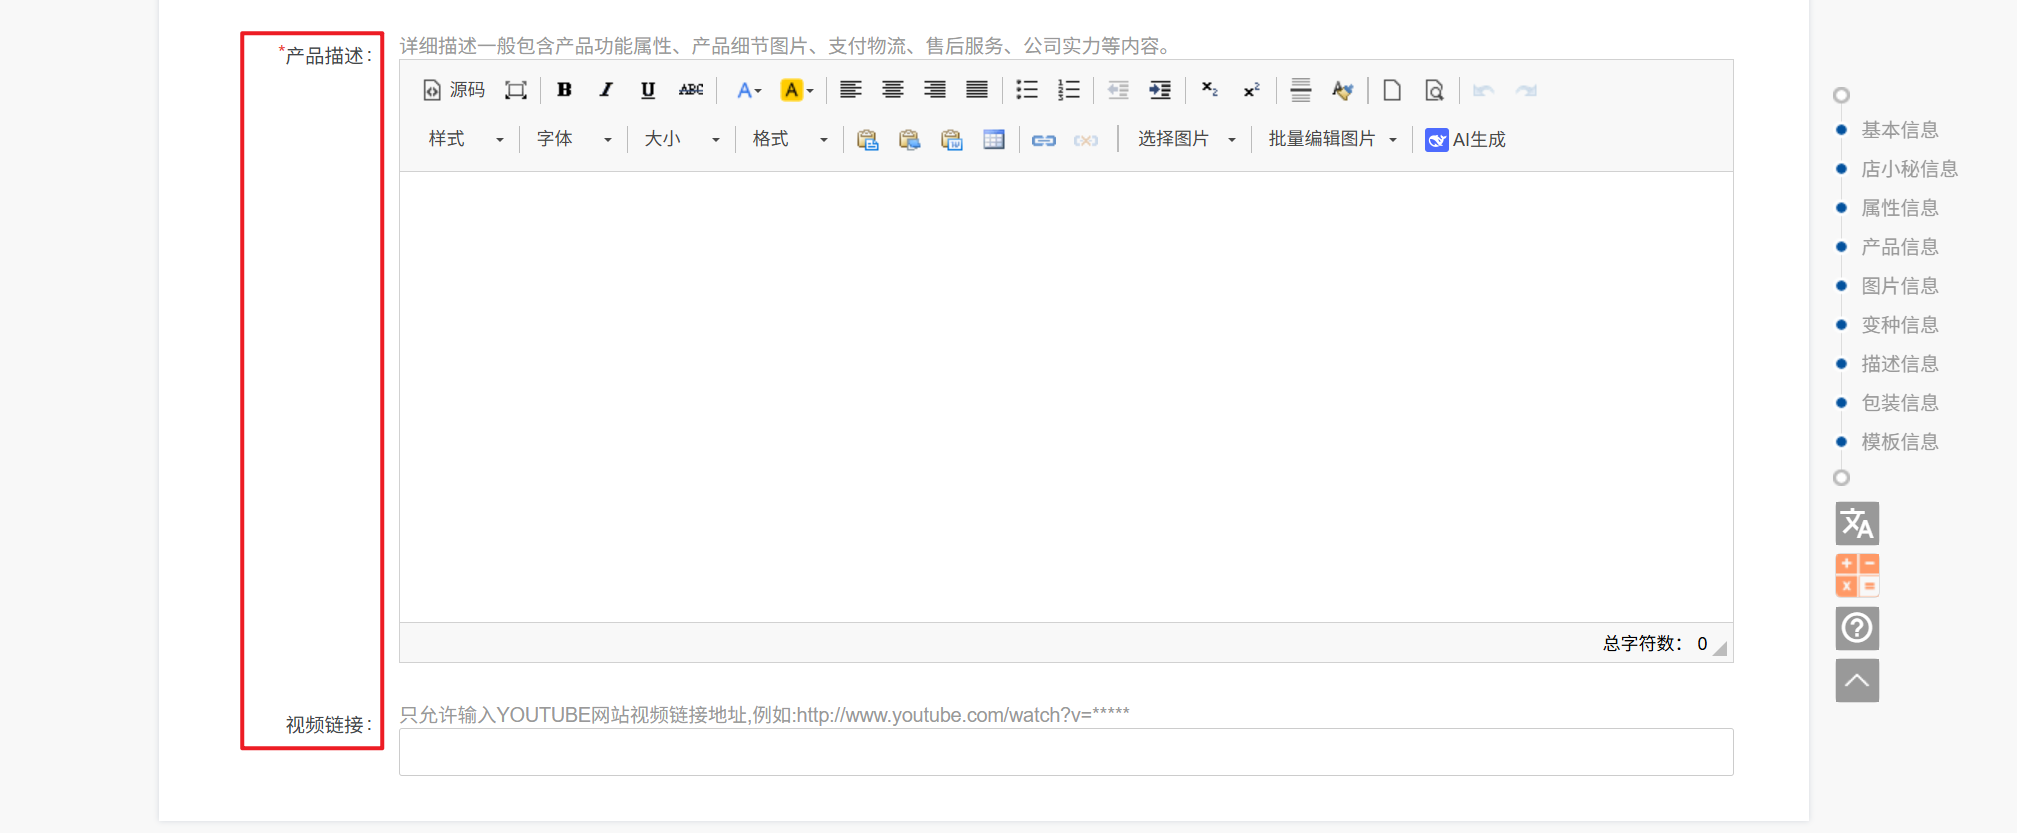2017x833 pixels.
Task: Click the insert hyperlink icon
Action: (x=1043, y=140)
